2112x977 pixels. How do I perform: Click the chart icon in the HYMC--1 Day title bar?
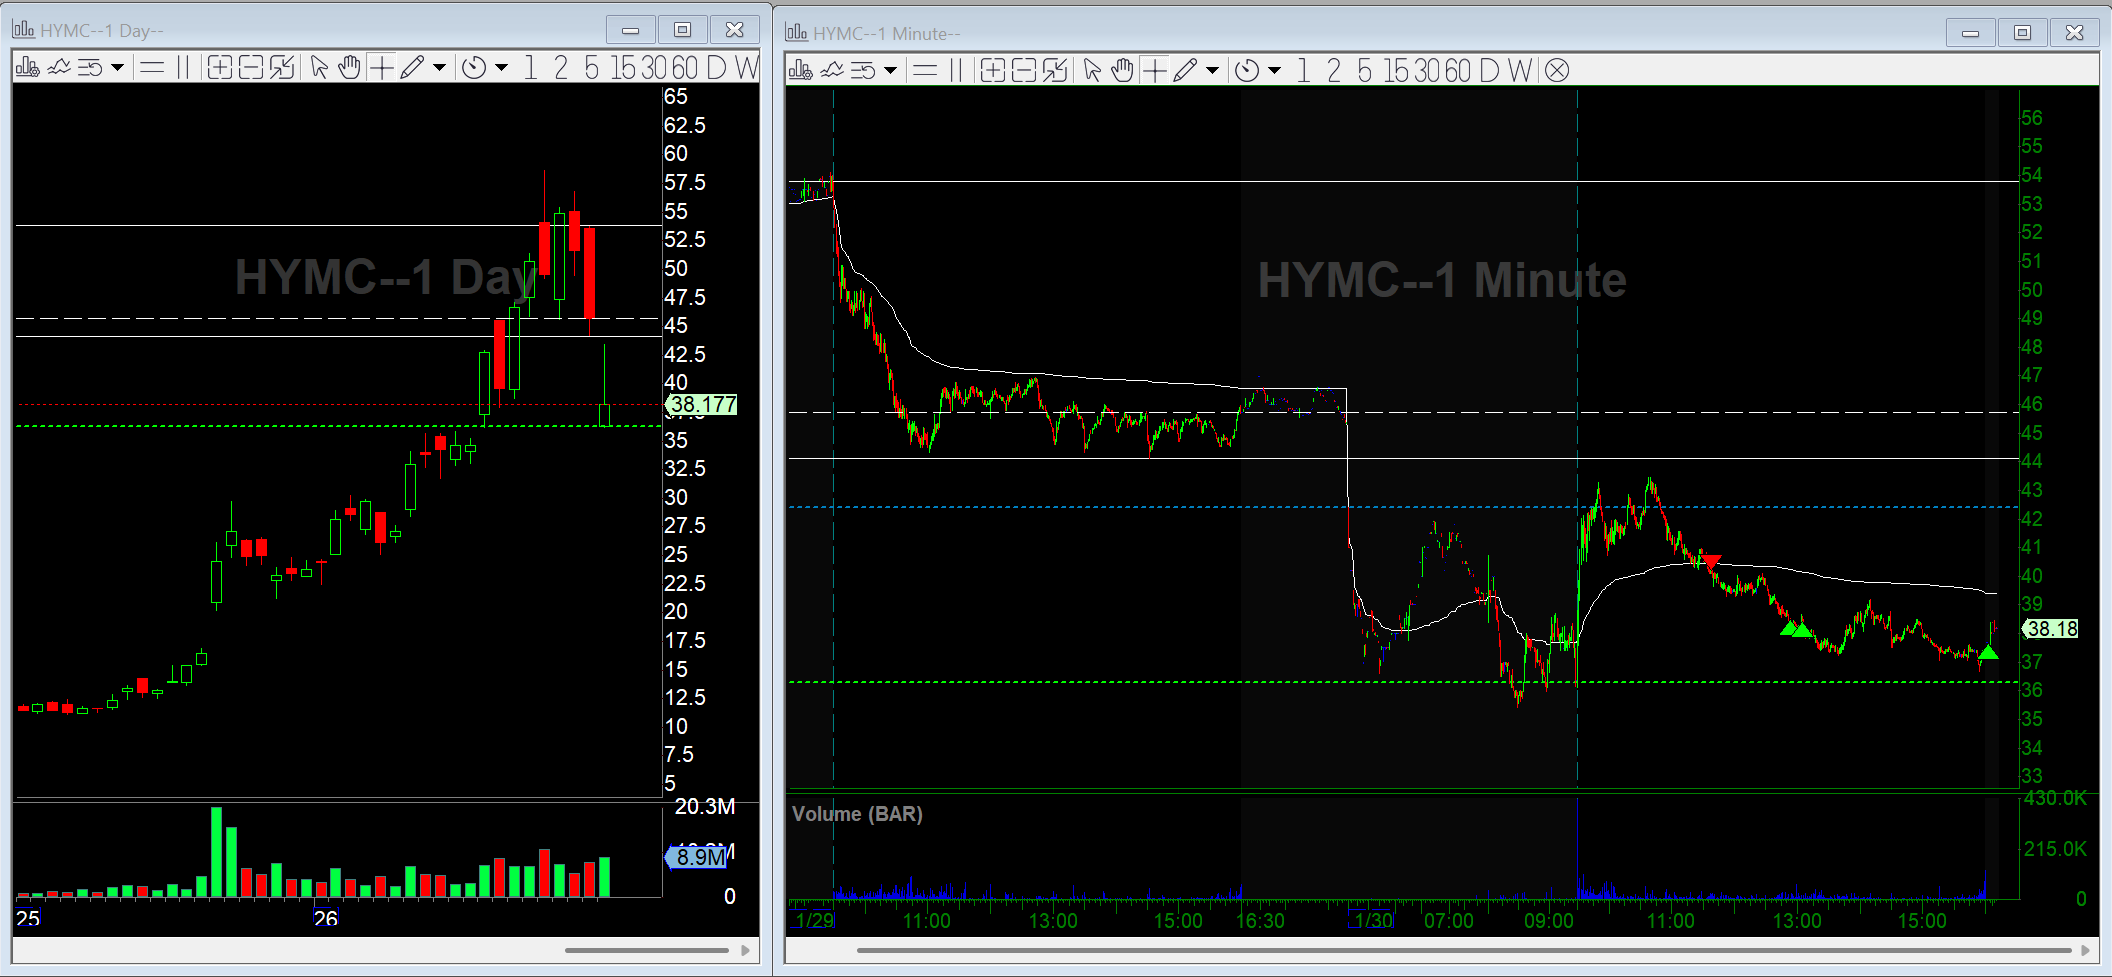(24, 30)
